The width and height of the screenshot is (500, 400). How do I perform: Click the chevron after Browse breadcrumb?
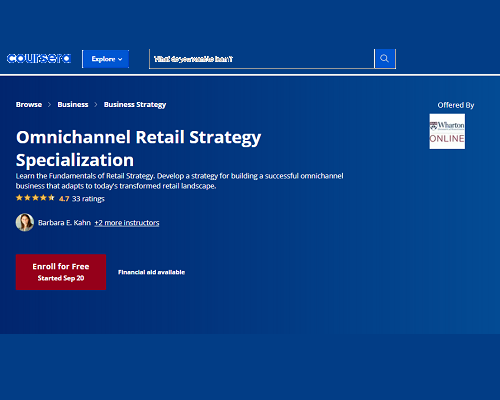[x=49, y=105]
